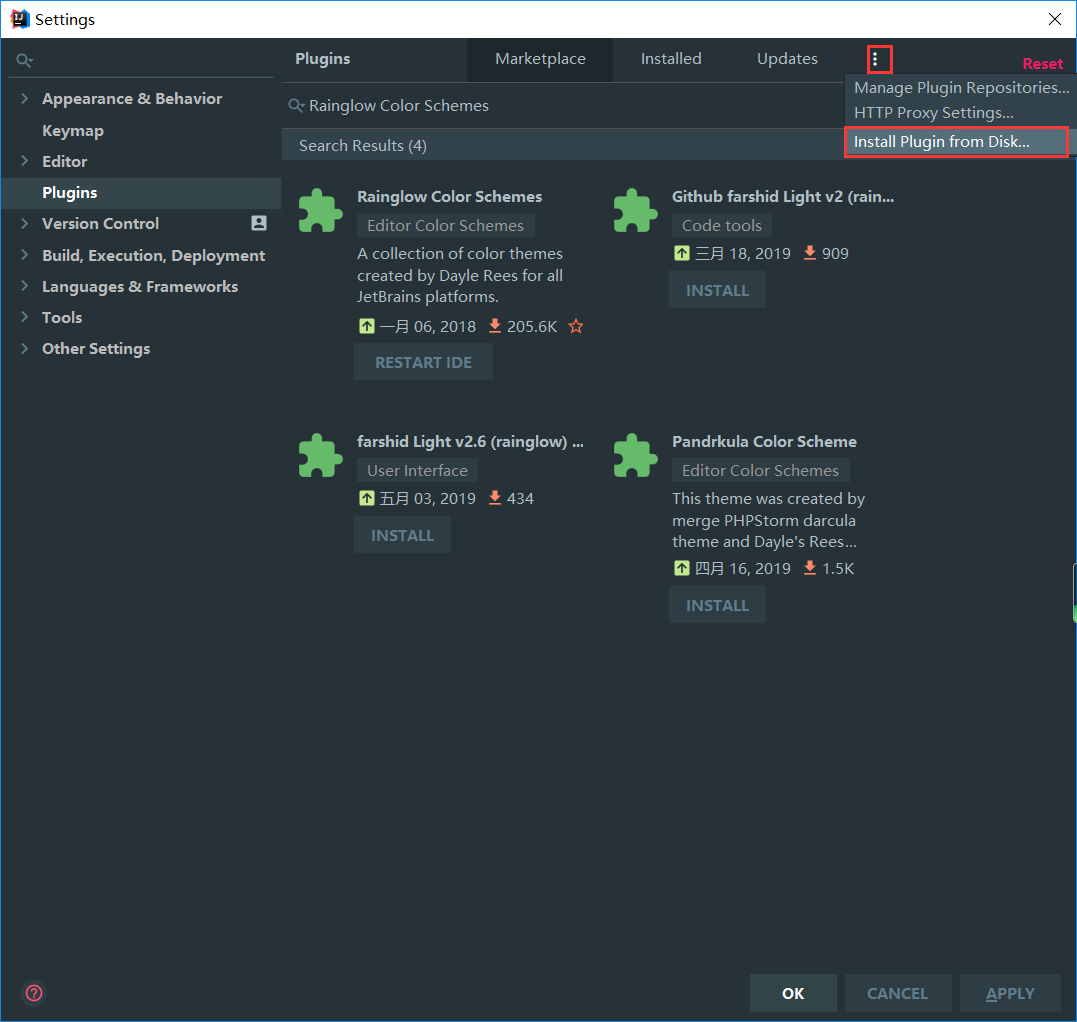This screenshot has height=1022, width=1077.
Task: Click the Reset link
Action: click(1042, 64)
